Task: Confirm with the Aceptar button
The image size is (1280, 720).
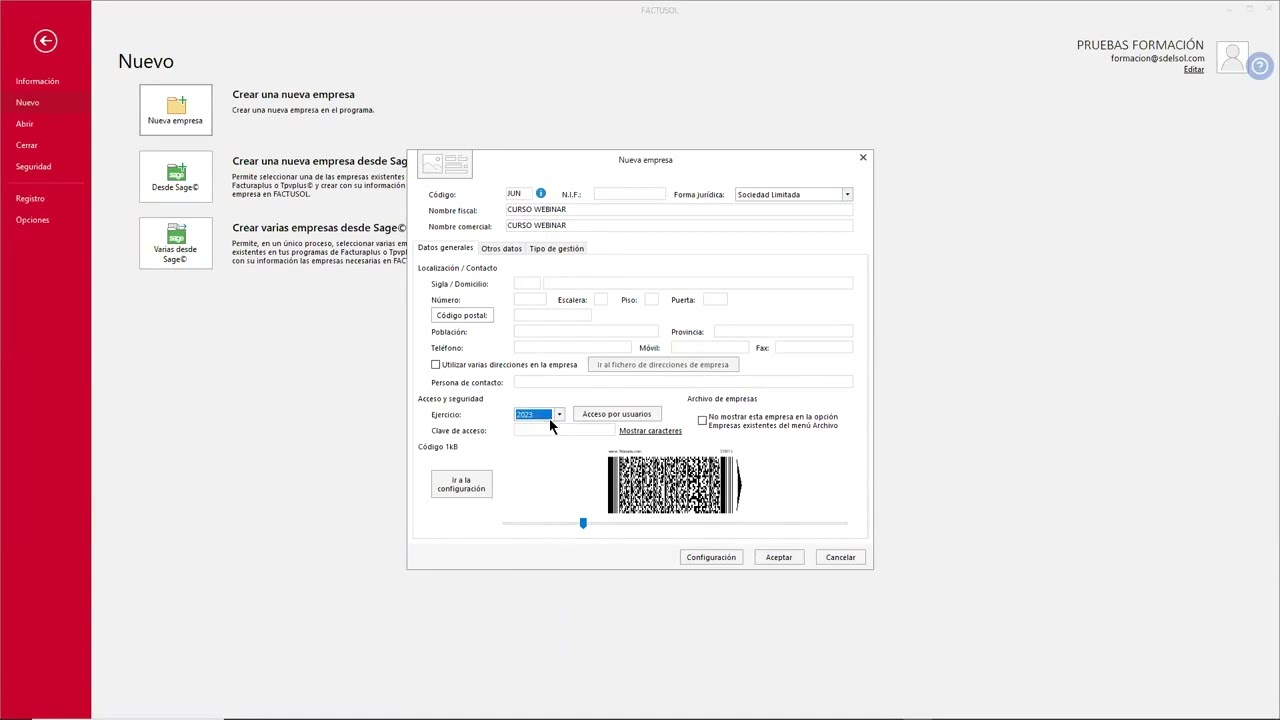Action: [779, 557]
